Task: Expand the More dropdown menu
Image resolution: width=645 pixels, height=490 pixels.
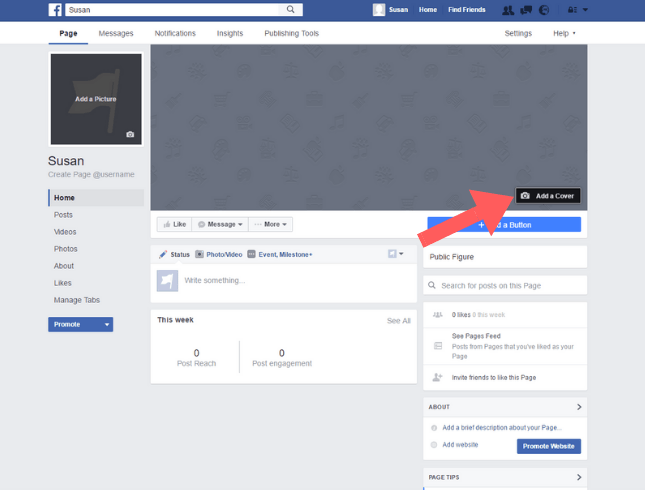Action: 271,224
